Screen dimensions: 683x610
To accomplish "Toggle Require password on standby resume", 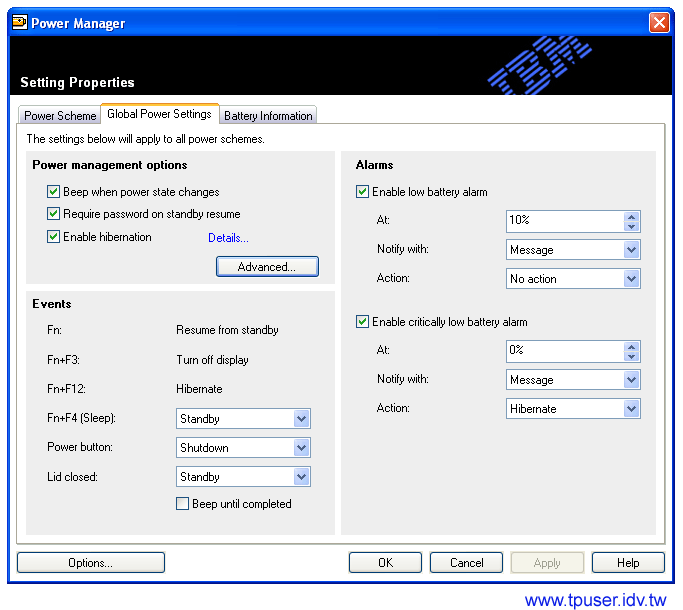I will click(54, 214).
